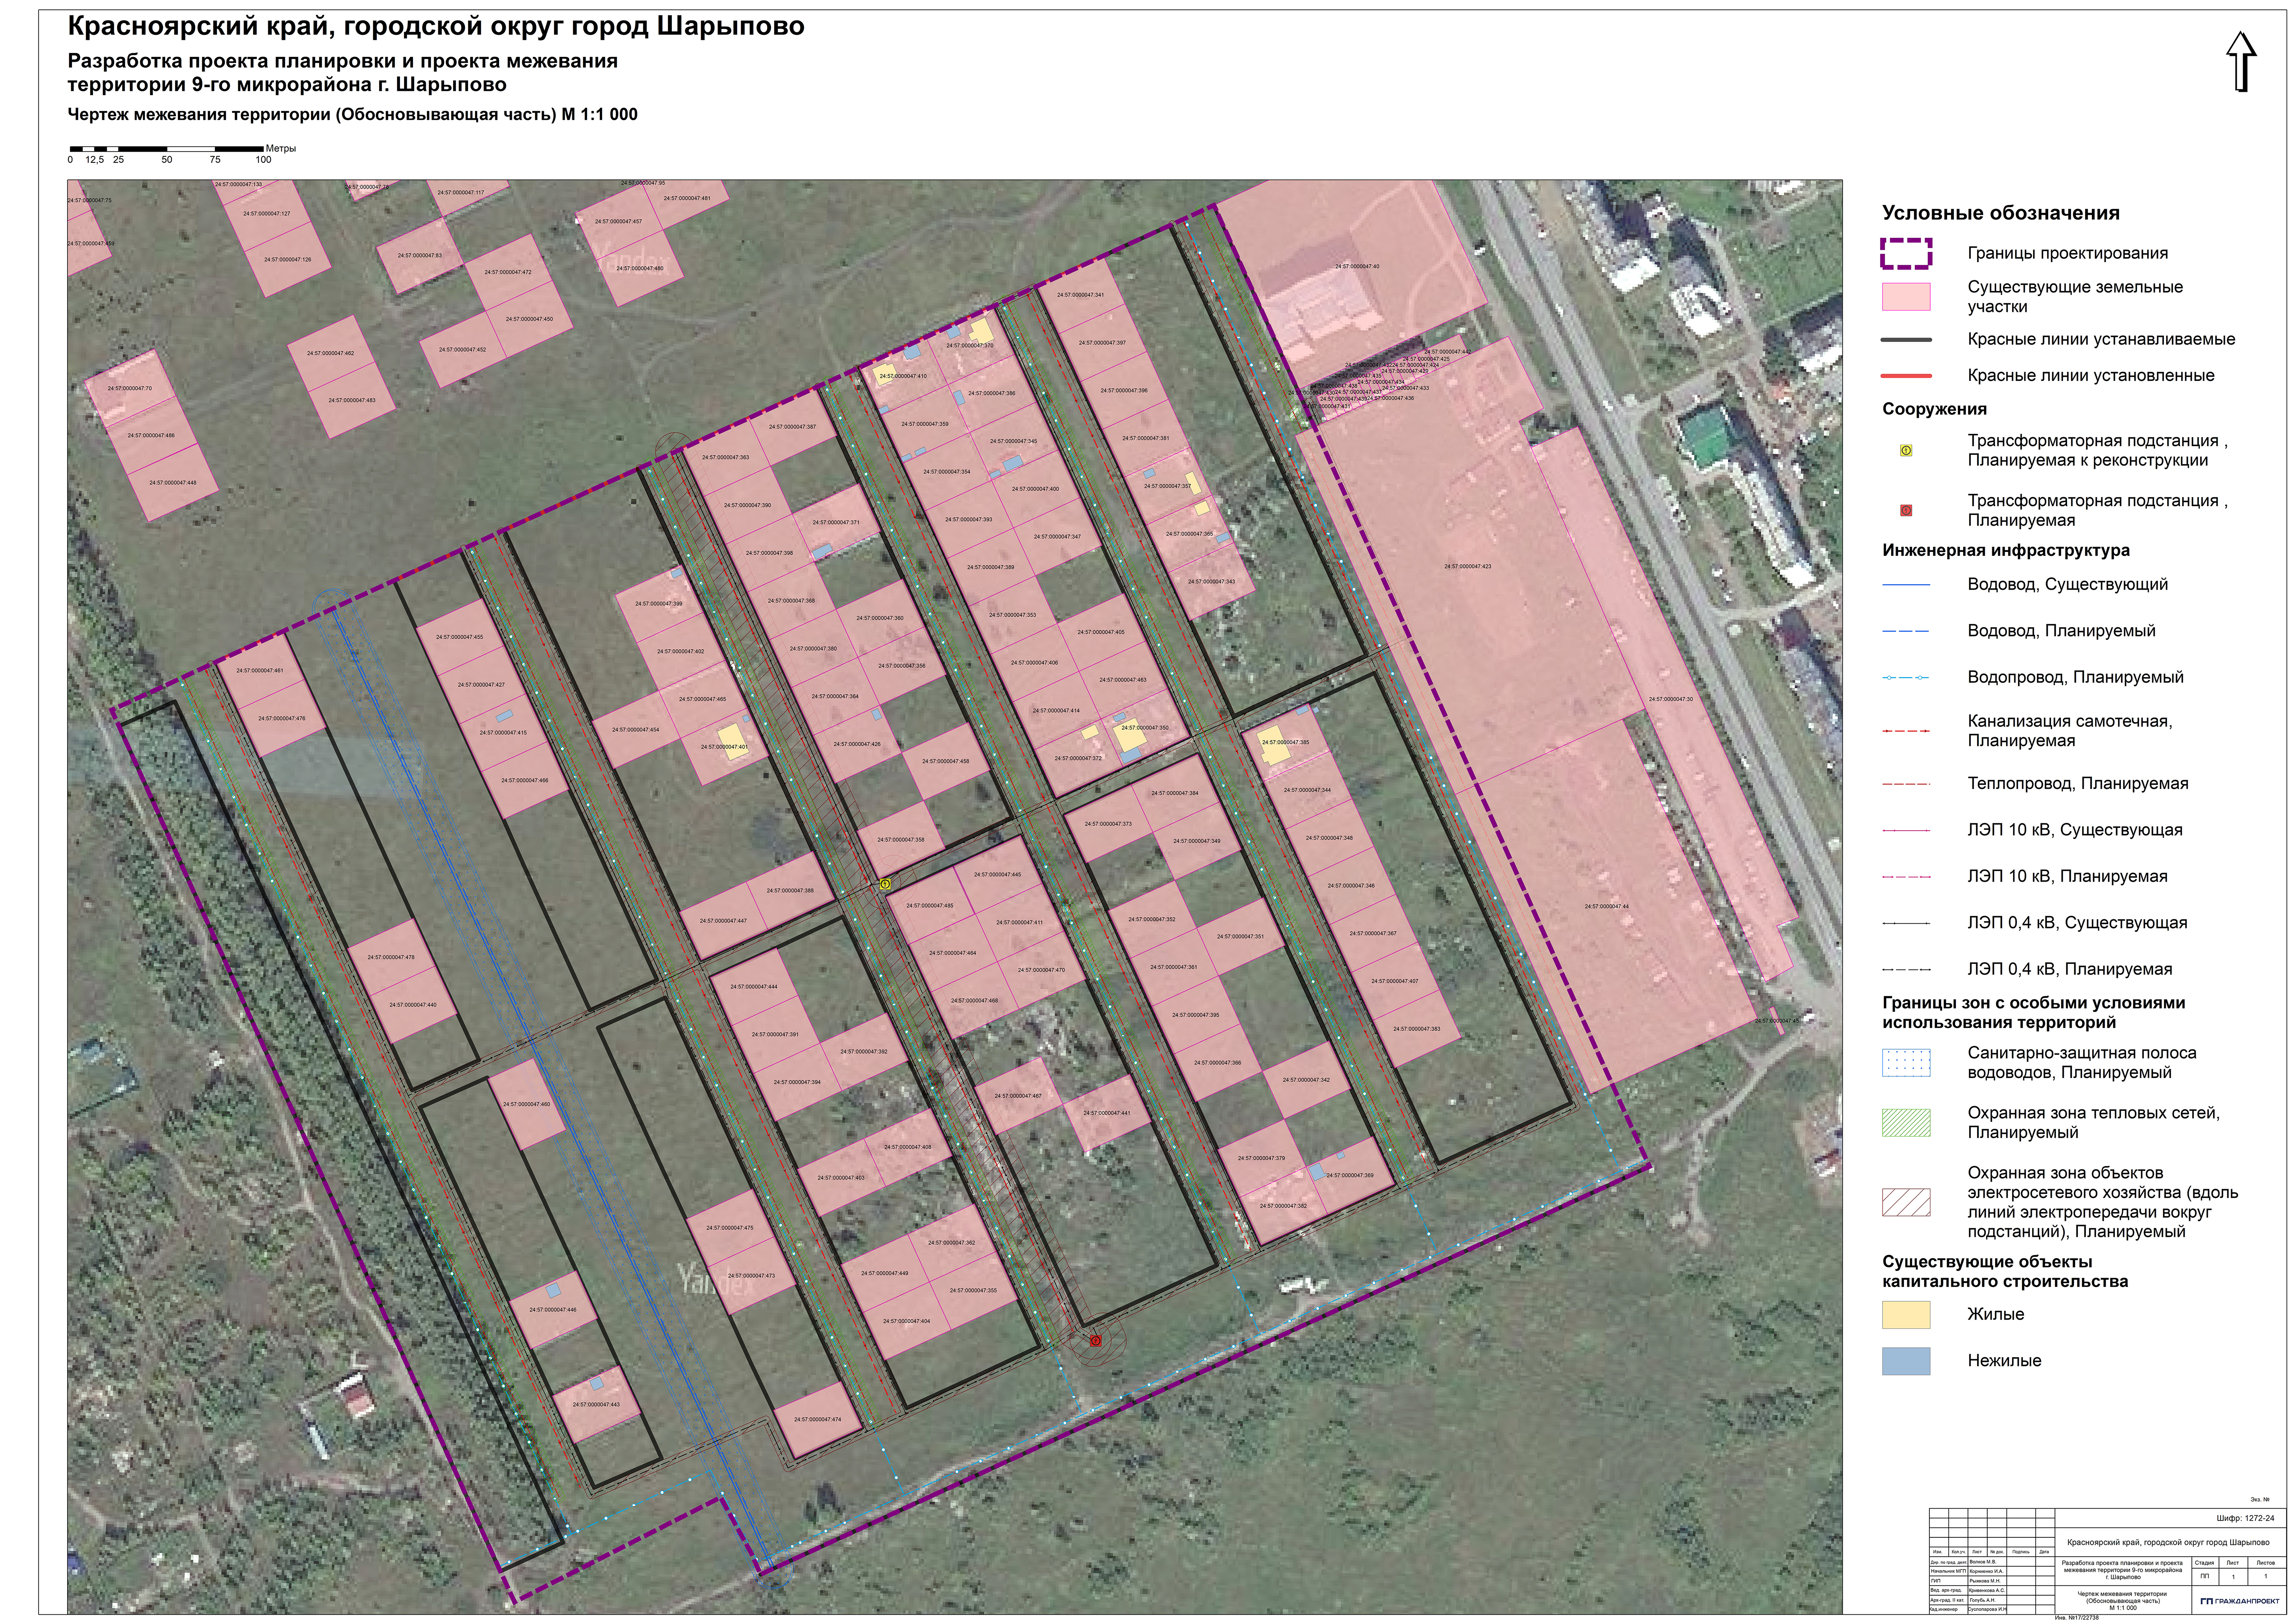2296x1624 pixels.
Task: Click parcel label 24:57:0000047:443
Action: click(x=596, y=1405)
